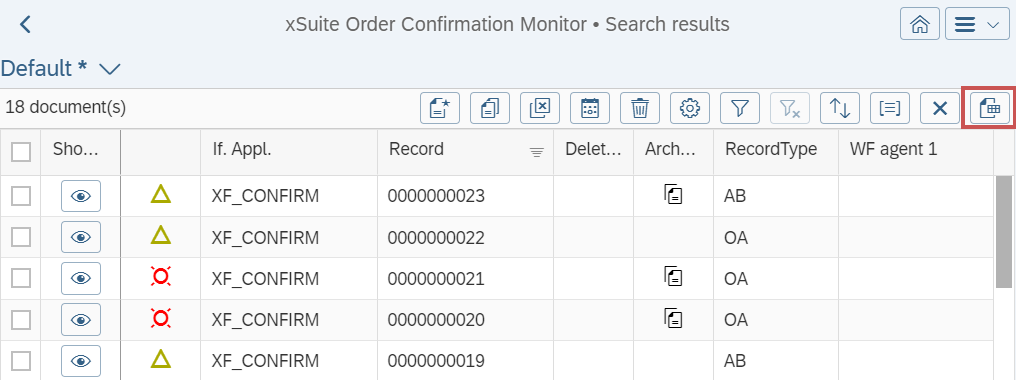Click the sort up-down arrows icon

(840, 108)
